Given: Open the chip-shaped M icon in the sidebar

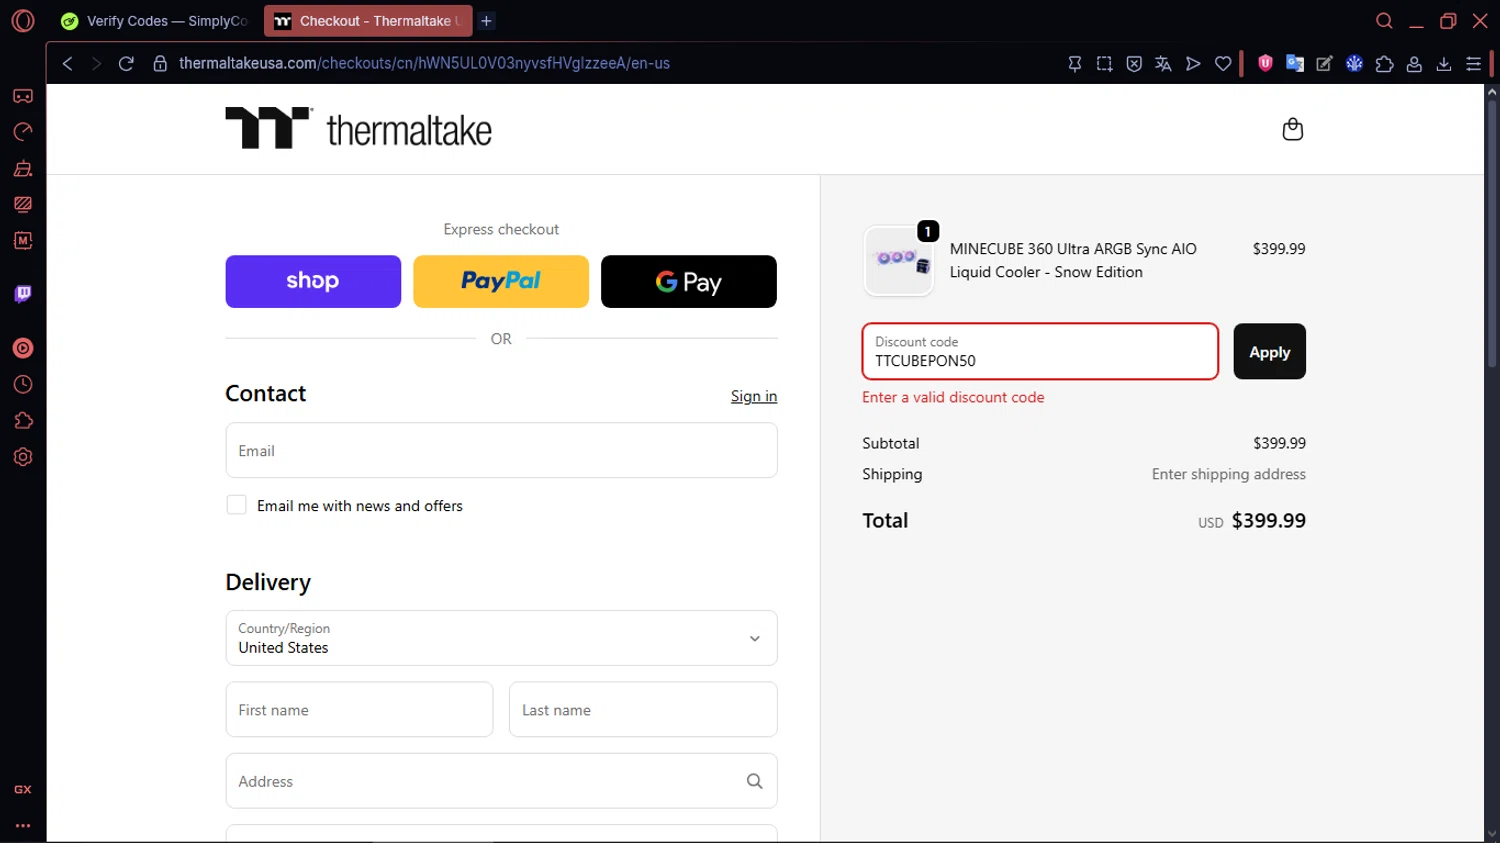Looking at the screenshot, I should (x=23, y=240).
